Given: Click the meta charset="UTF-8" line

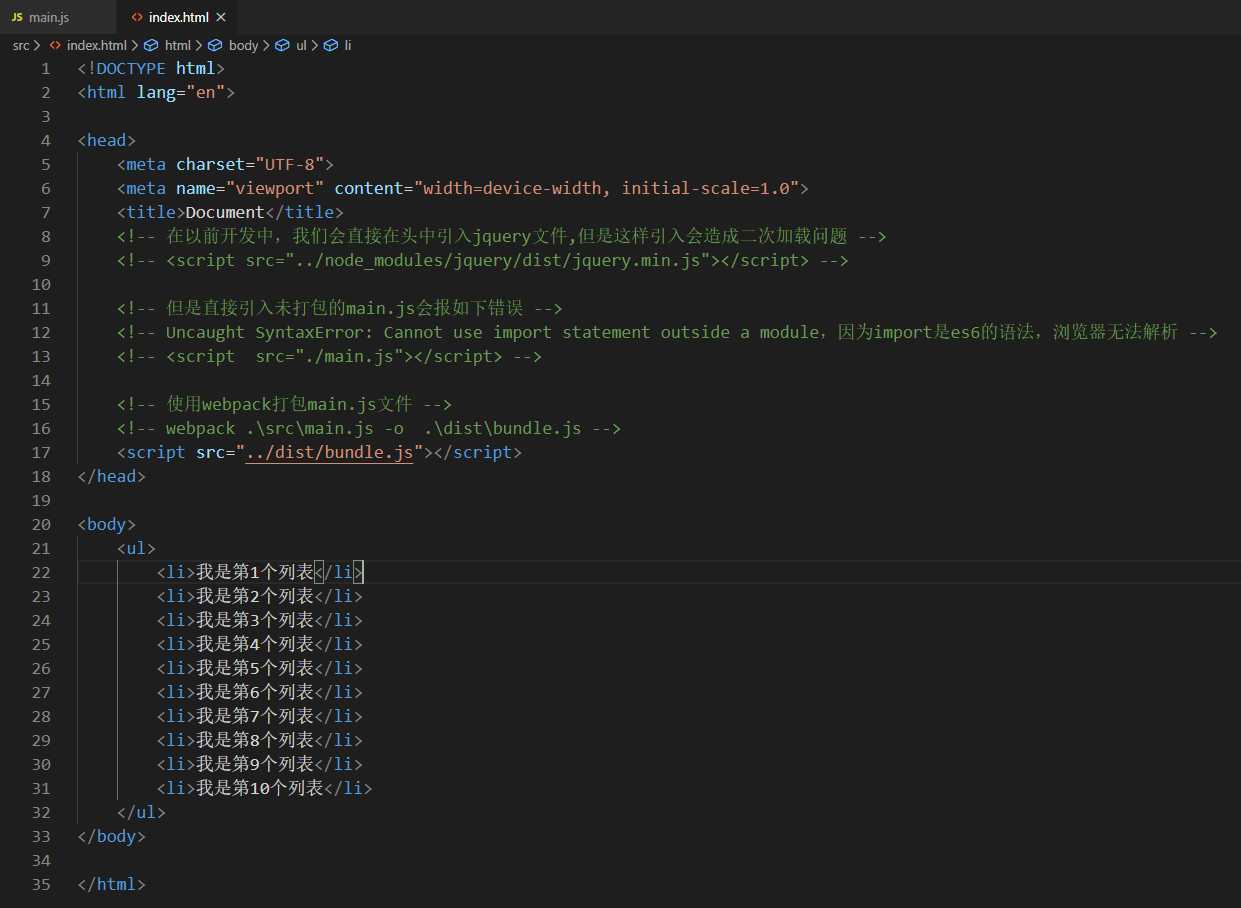Looking at the screenshot, I should tap(225, 164).
